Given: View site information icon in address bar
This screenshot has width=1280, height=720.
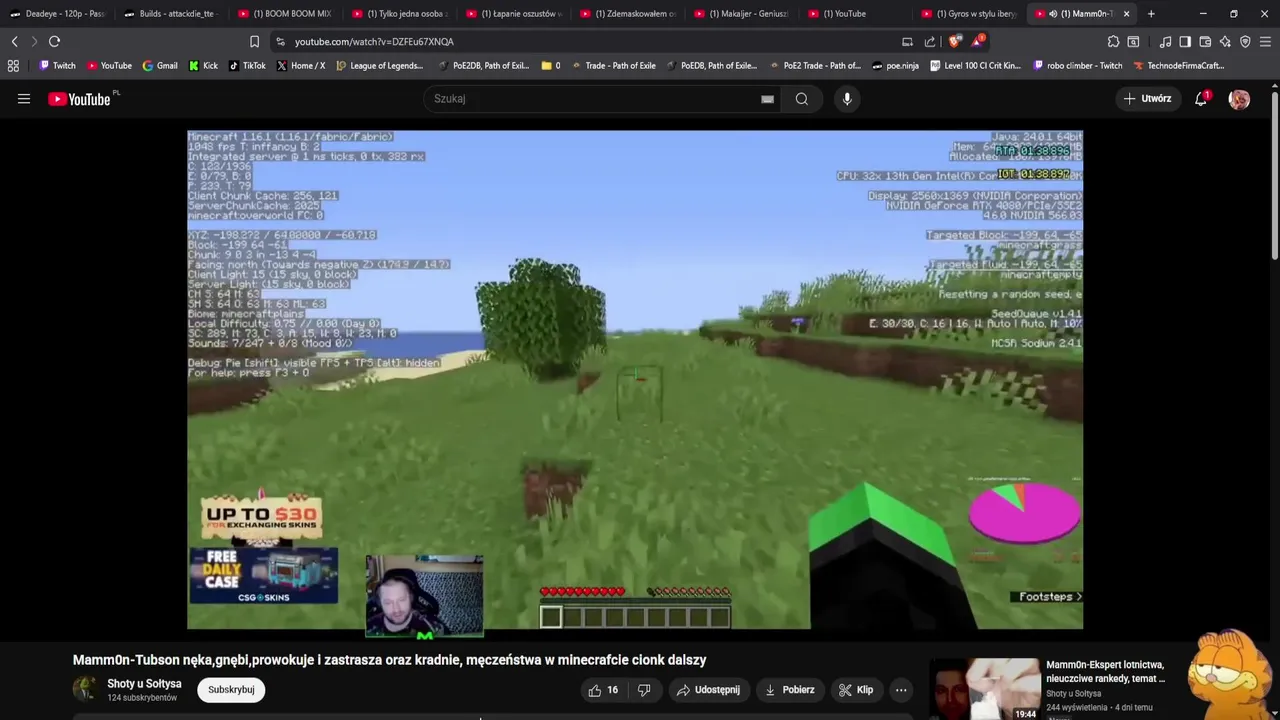Looking at the screenshot, I should [280, 41].
